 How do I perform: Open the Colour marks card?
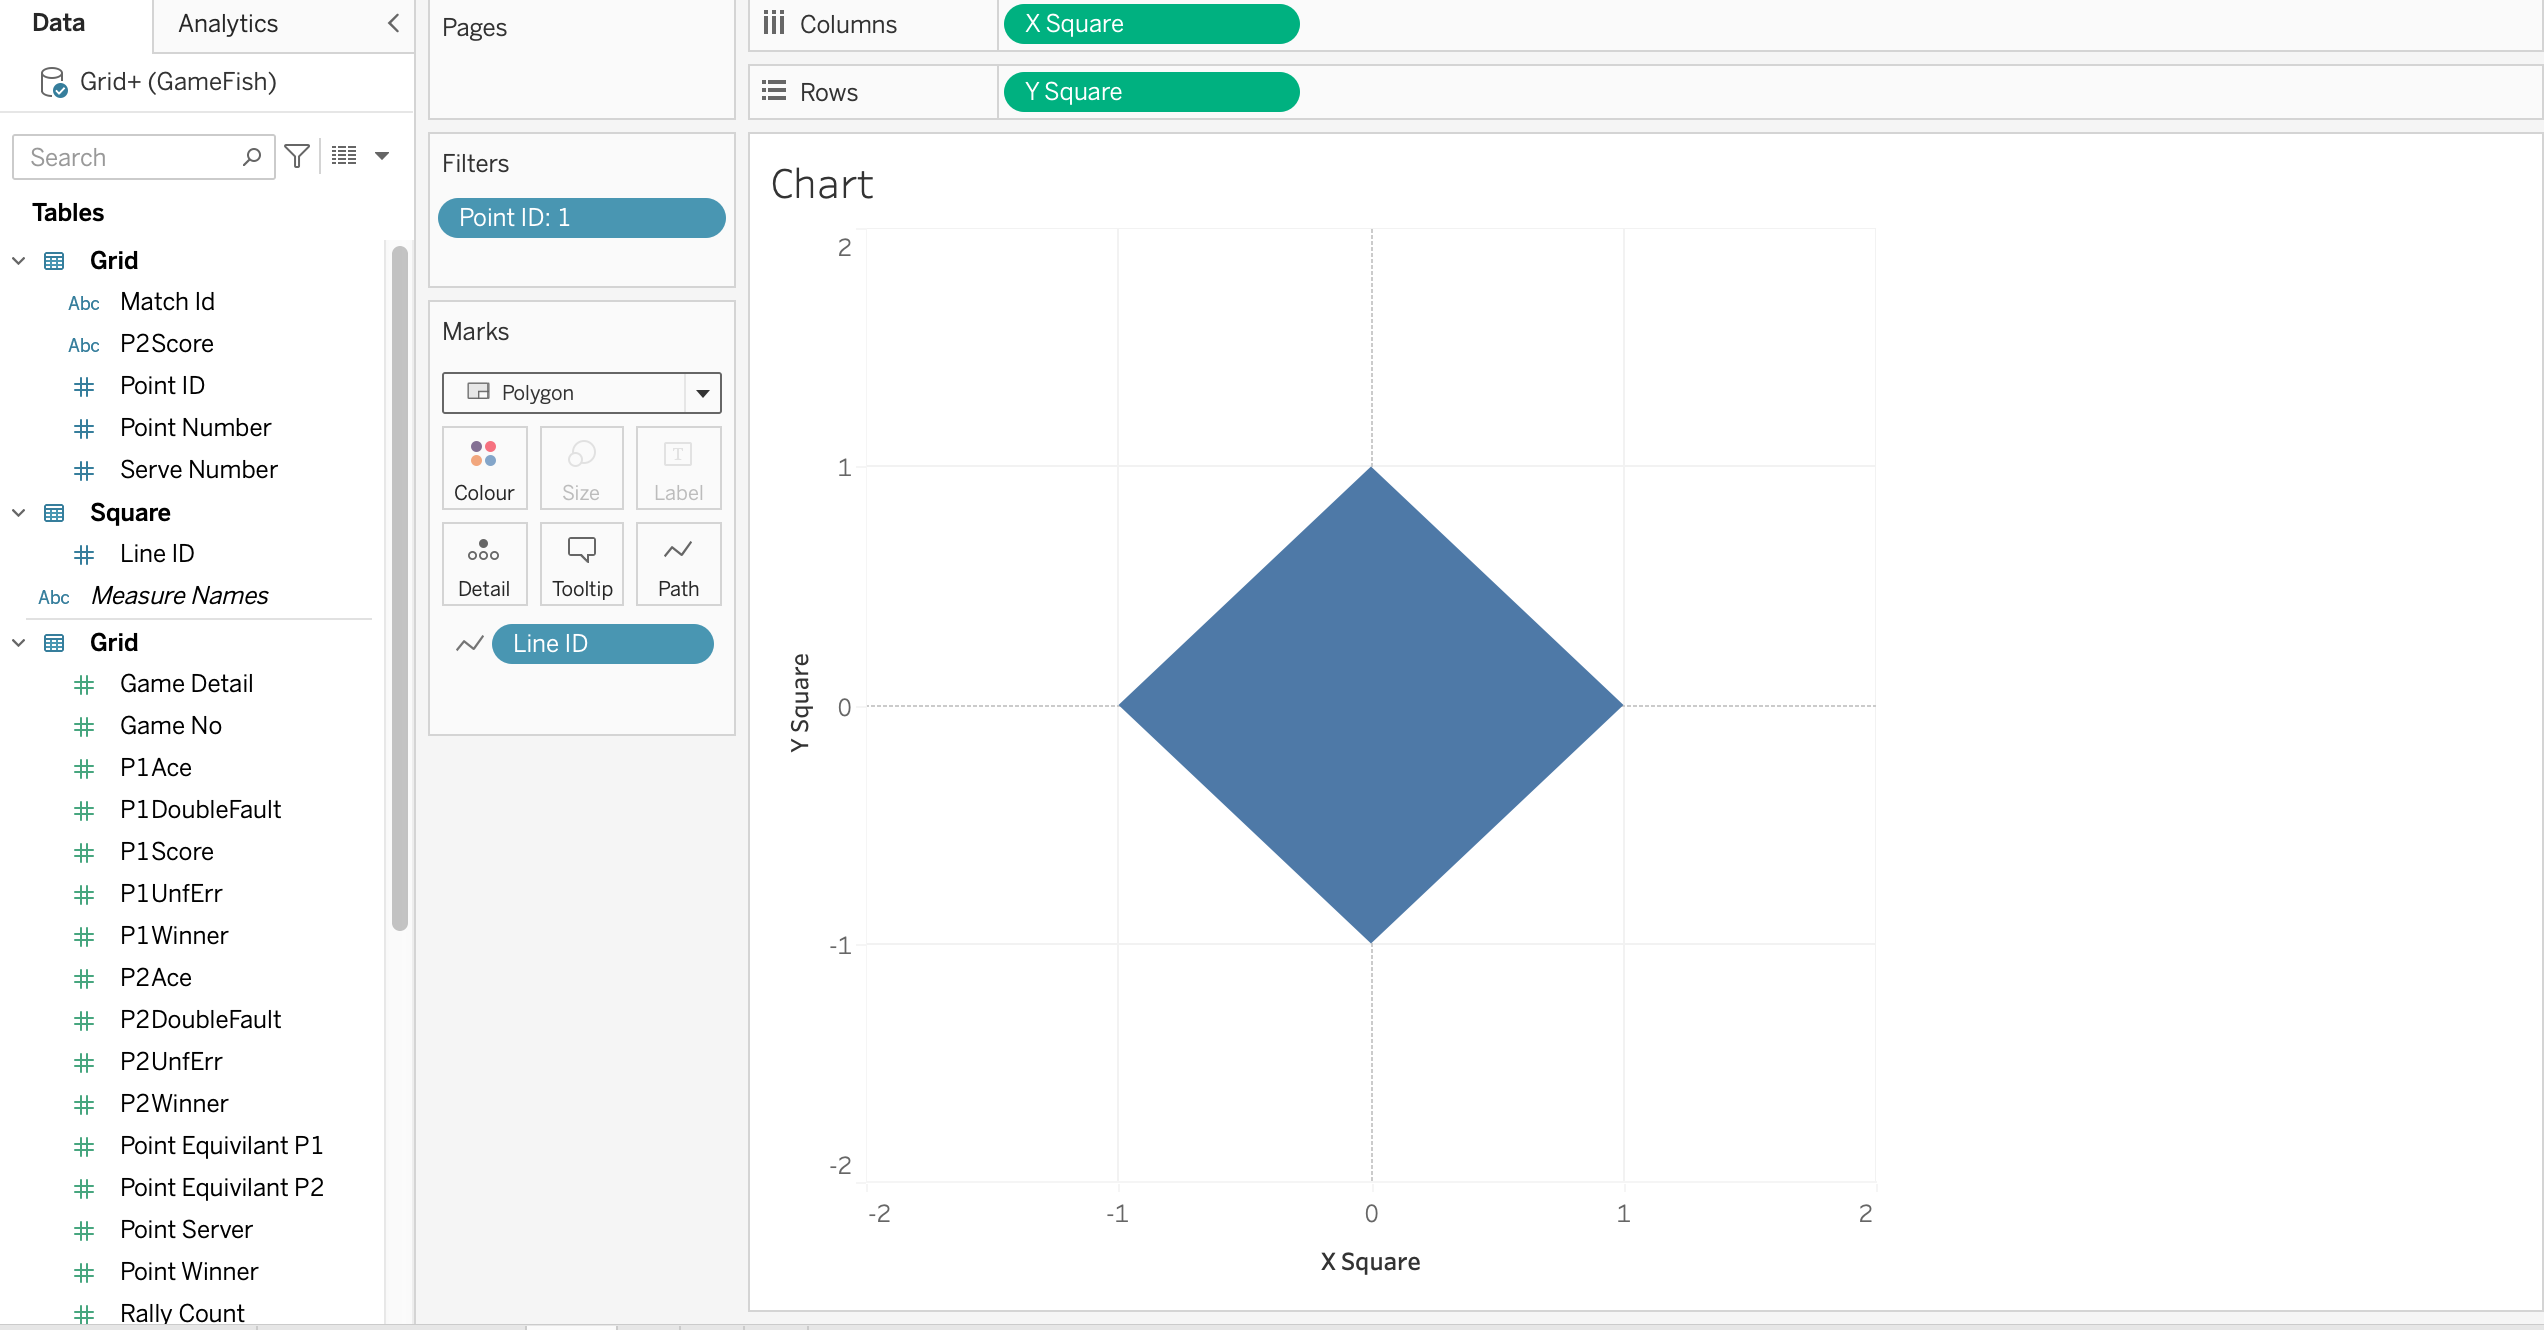click(484, 468)
